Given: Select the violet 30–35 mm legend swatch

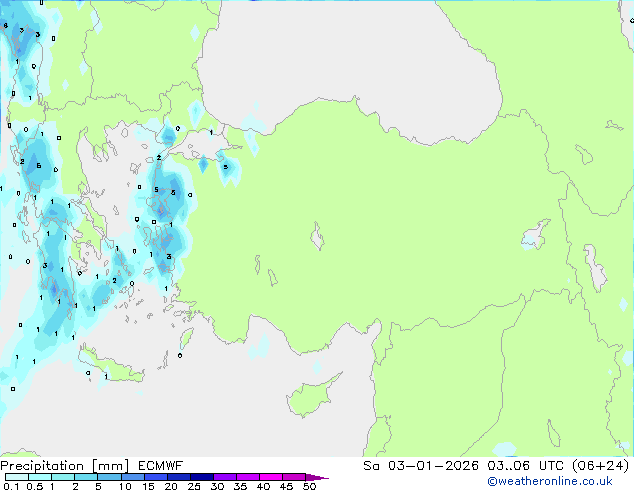Looking at the screenshot, I should coord(224,477).
